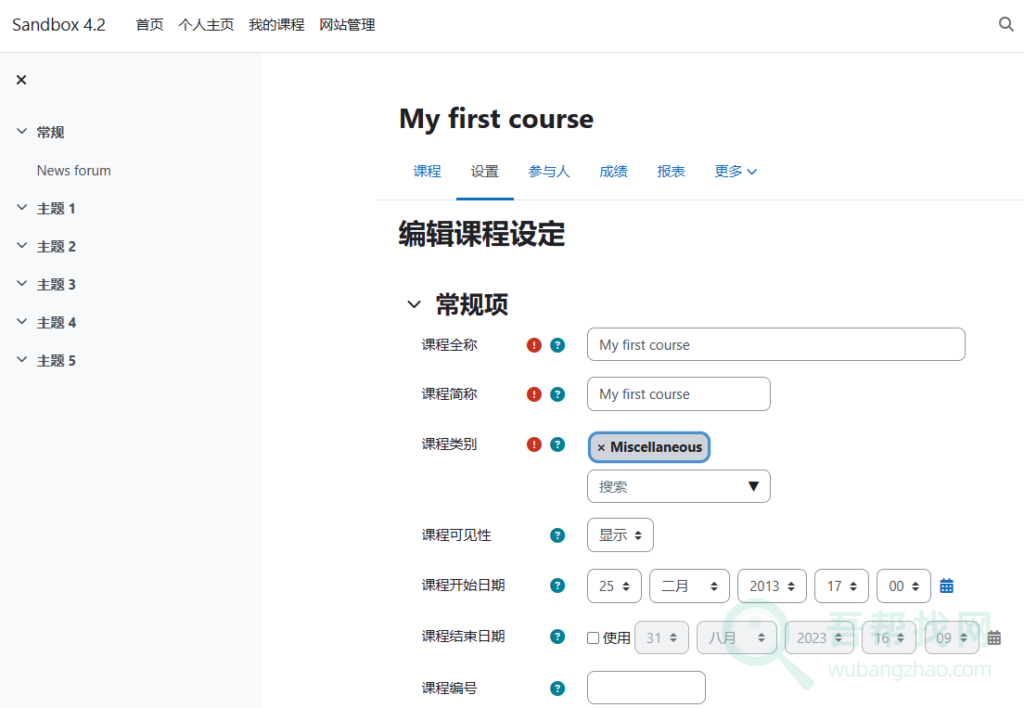Click the search icon in the top bar
Screen dimensions: 1024x708
tap(1006, 24)
